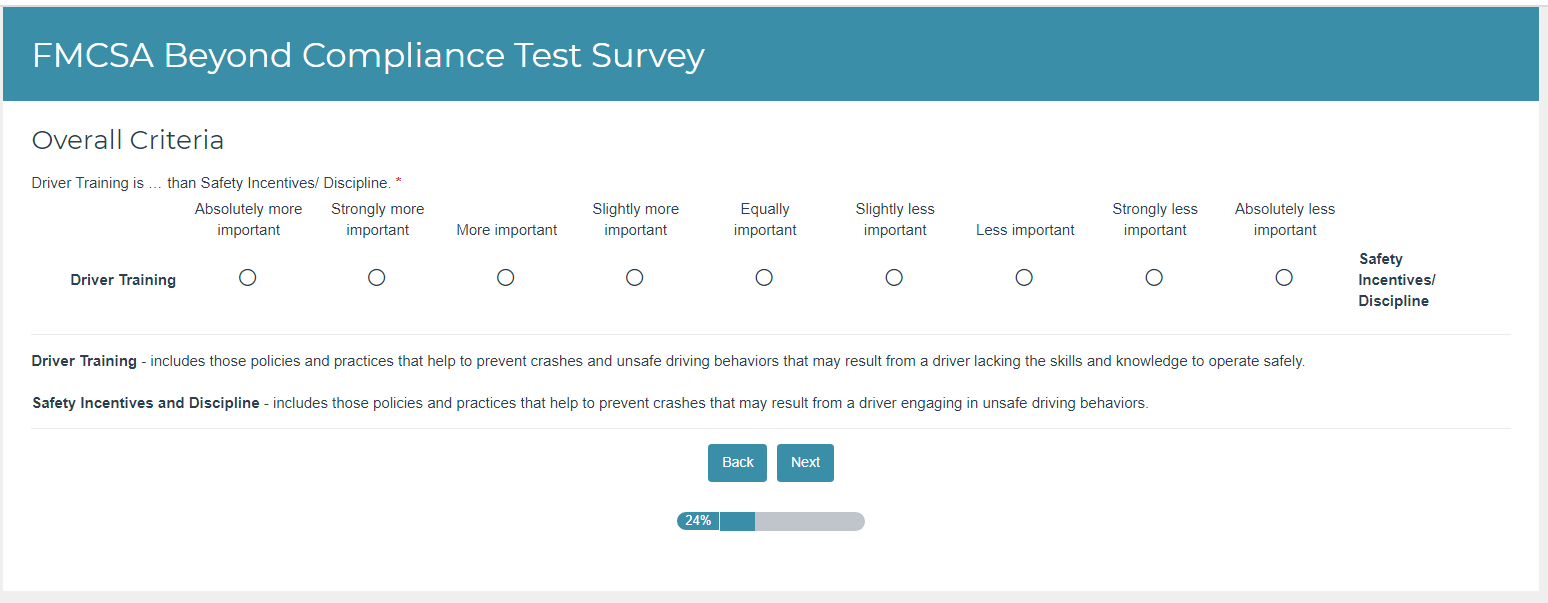The height and width of the screenshot is (603, 1548).
Task: Click the 24% progress badge
Action: pos(698,521)
